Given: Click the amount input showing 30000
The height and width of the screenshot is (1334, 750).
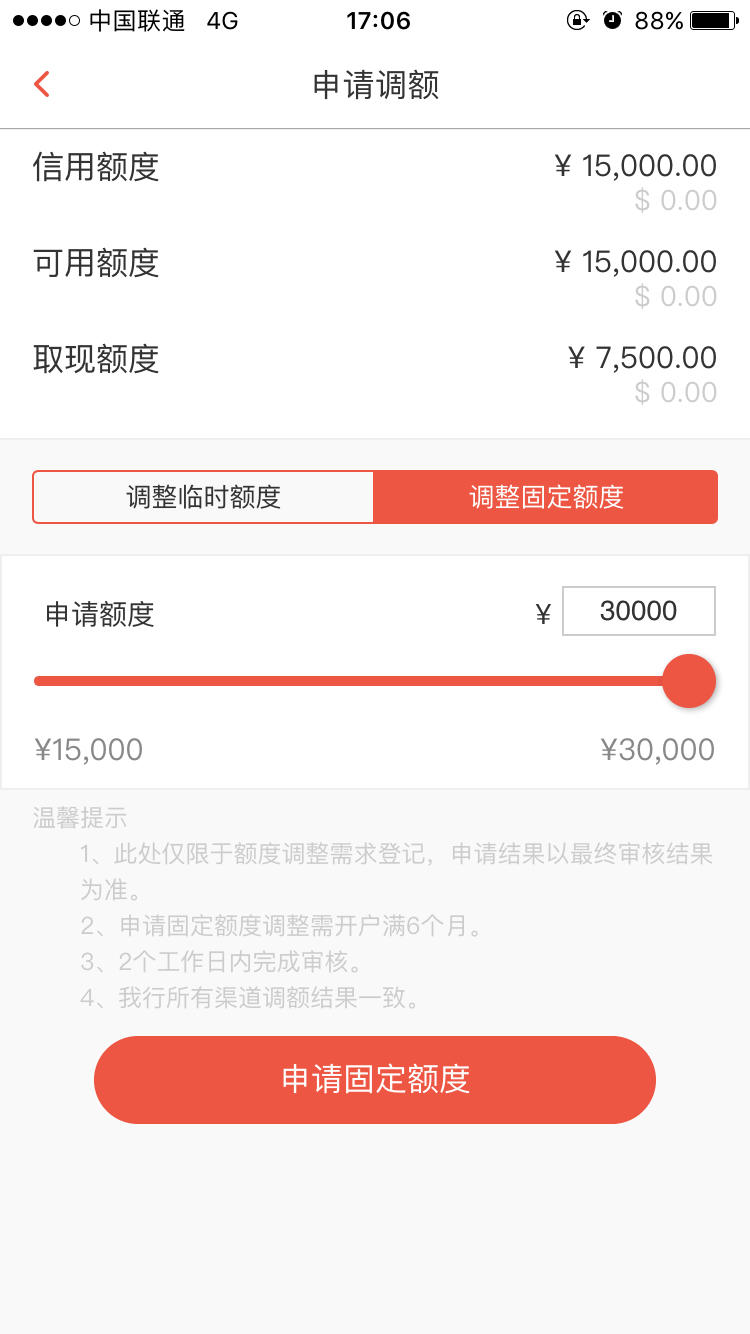Looking at the screenshot, I should [639, 611].
